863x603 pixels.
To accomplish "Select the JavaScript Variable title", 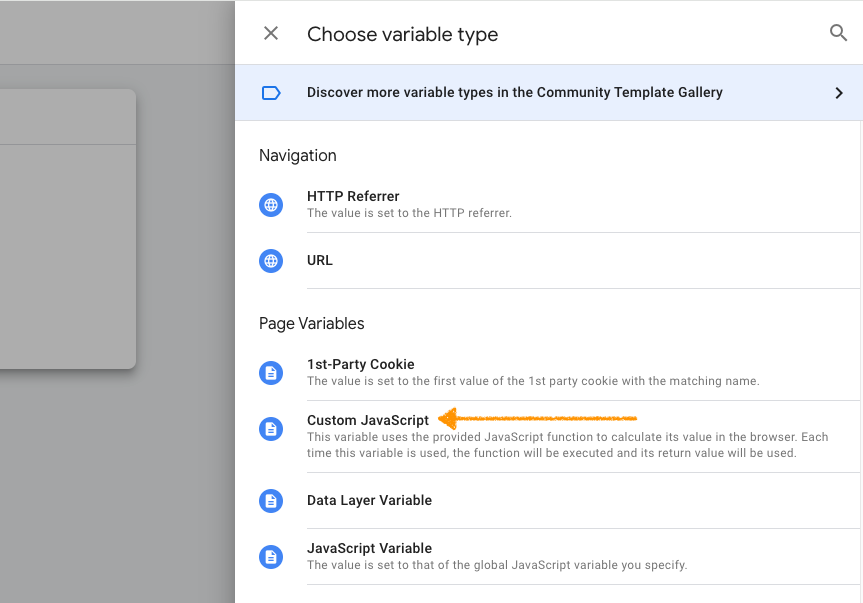I will (369, 549).
